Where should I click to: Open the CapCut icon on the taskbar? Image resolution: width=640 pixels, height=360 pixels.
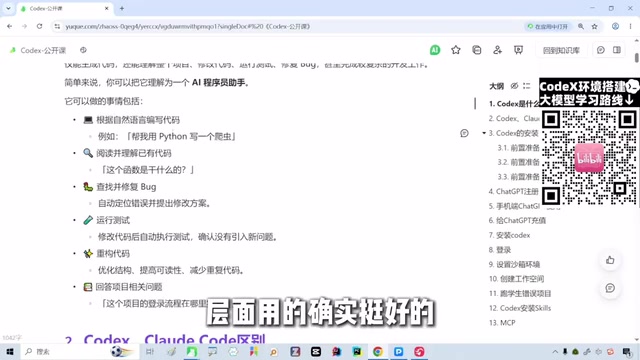316,351
